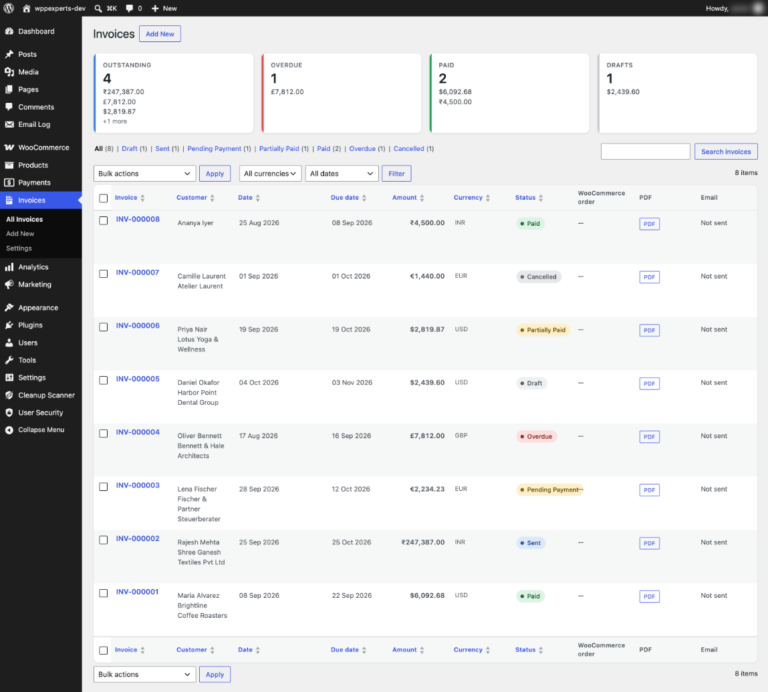Click the Cleanup Scanner icon
The image size is (768, 692).
pyautogui.click(x=9, y=395)
